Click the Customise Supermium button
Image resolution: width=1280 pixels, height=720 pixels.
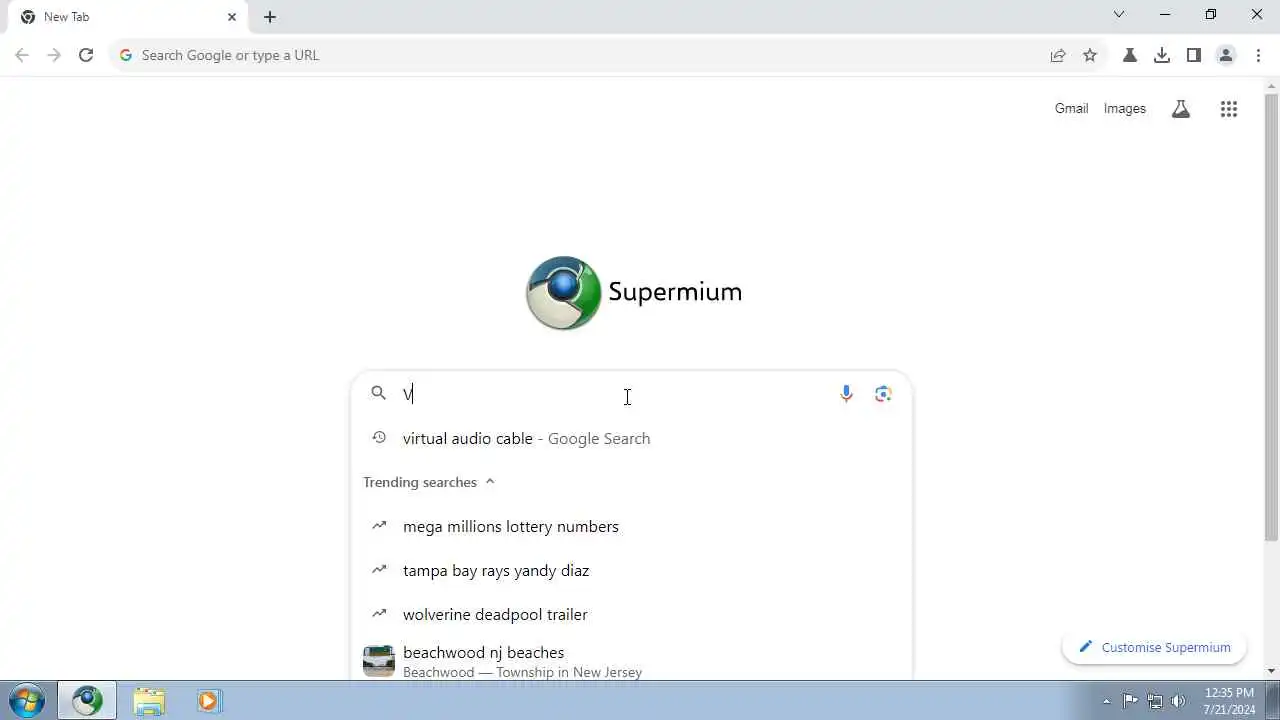(x=1154, y=647)
